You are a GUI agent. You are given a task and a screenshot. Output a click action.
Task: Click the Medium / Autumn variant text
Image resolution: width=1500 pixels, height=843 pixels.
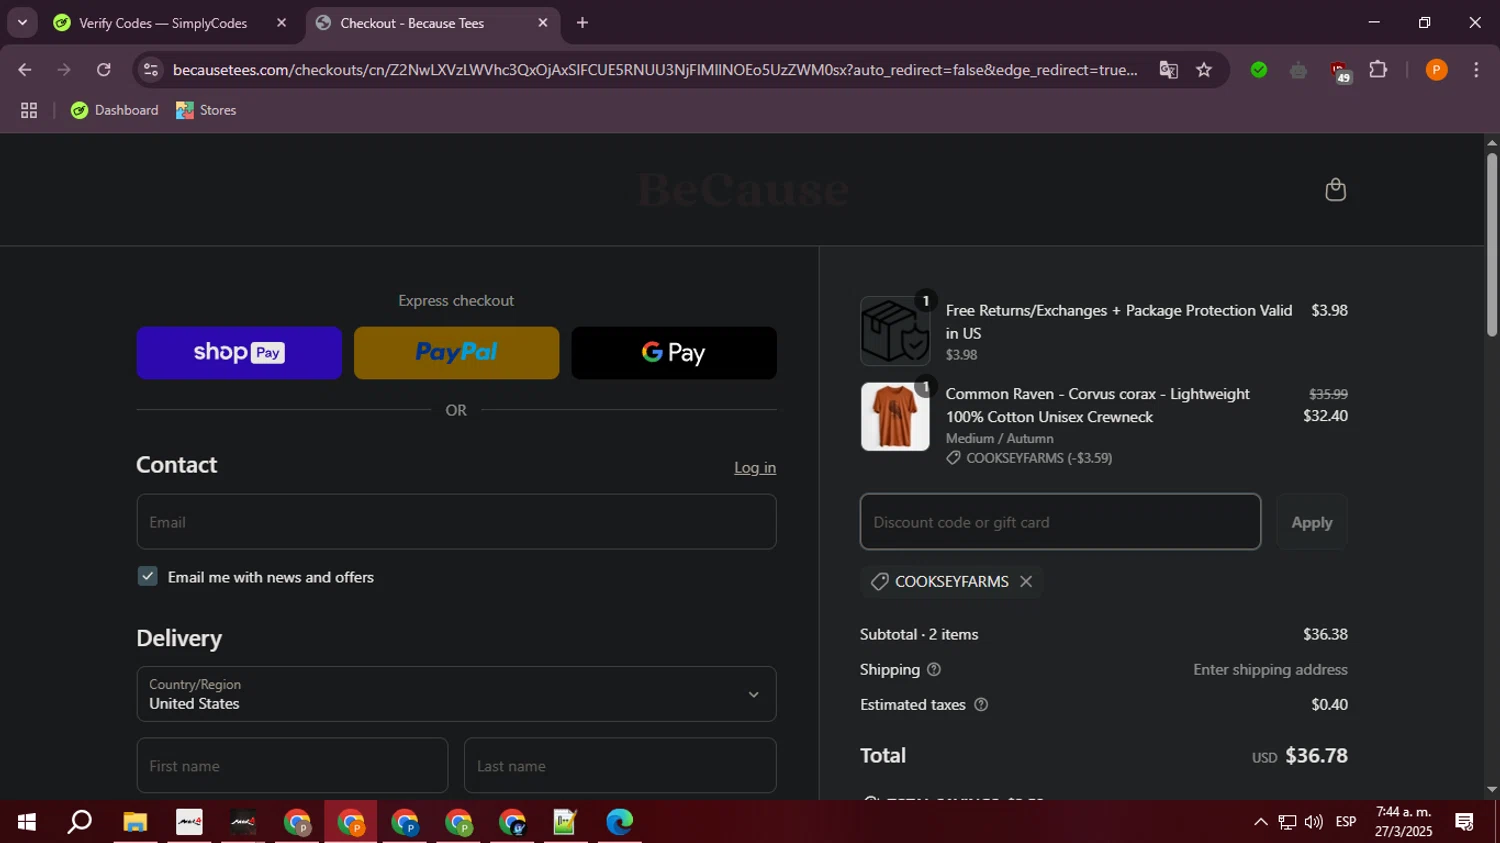coord(999,439)
